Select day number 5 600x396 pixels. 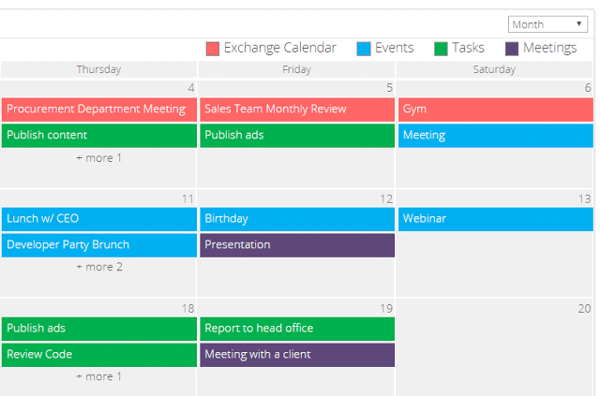pyautogui.click(x=389, y=88)
